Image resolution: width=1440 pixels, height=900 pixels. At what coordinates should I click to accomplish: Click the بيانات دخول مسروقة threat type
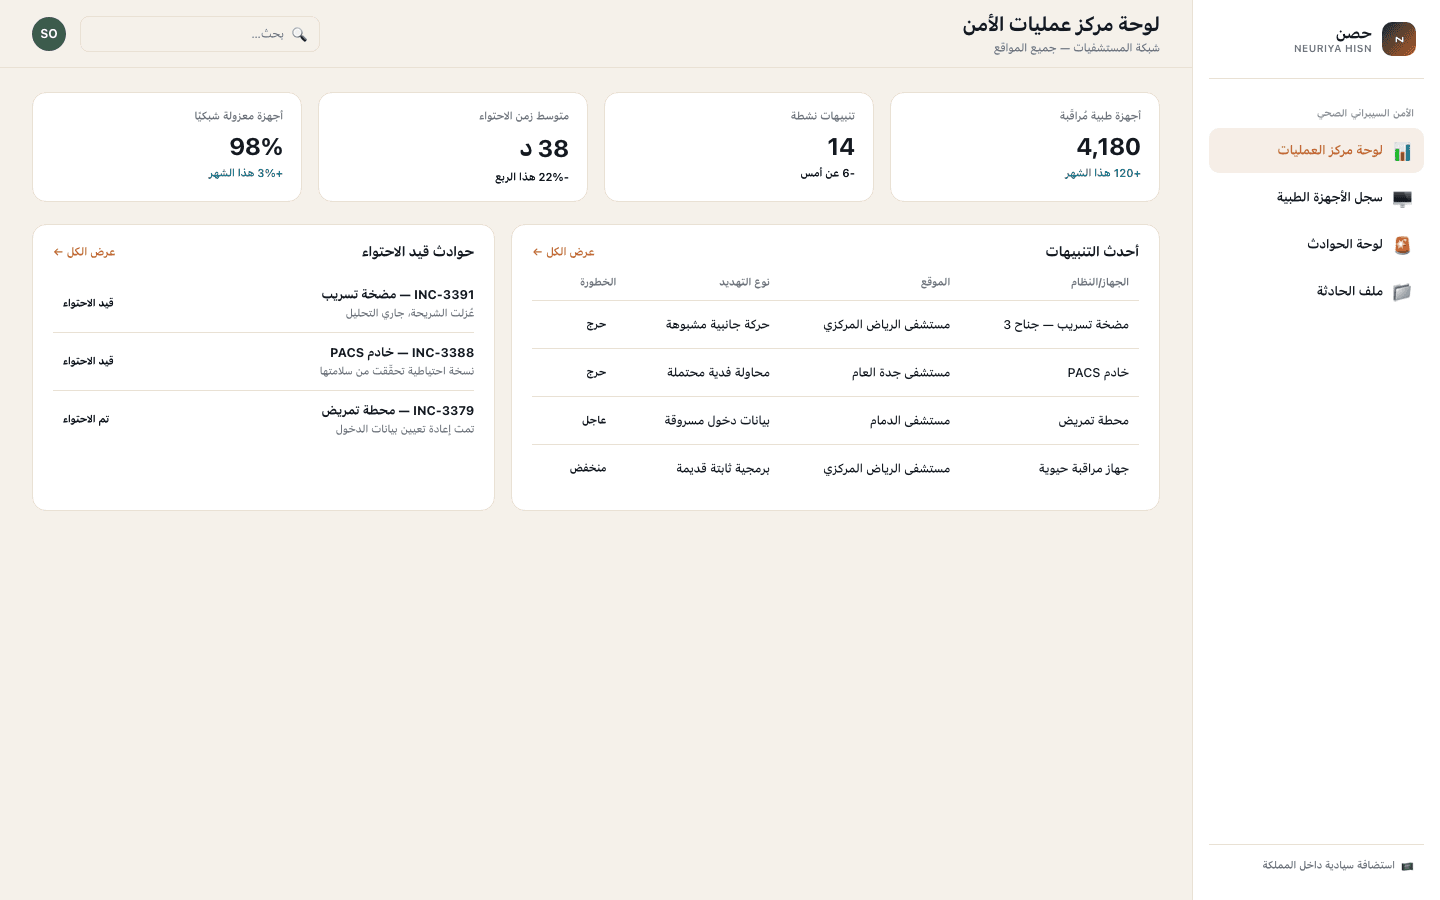click(x=717, y=421)
